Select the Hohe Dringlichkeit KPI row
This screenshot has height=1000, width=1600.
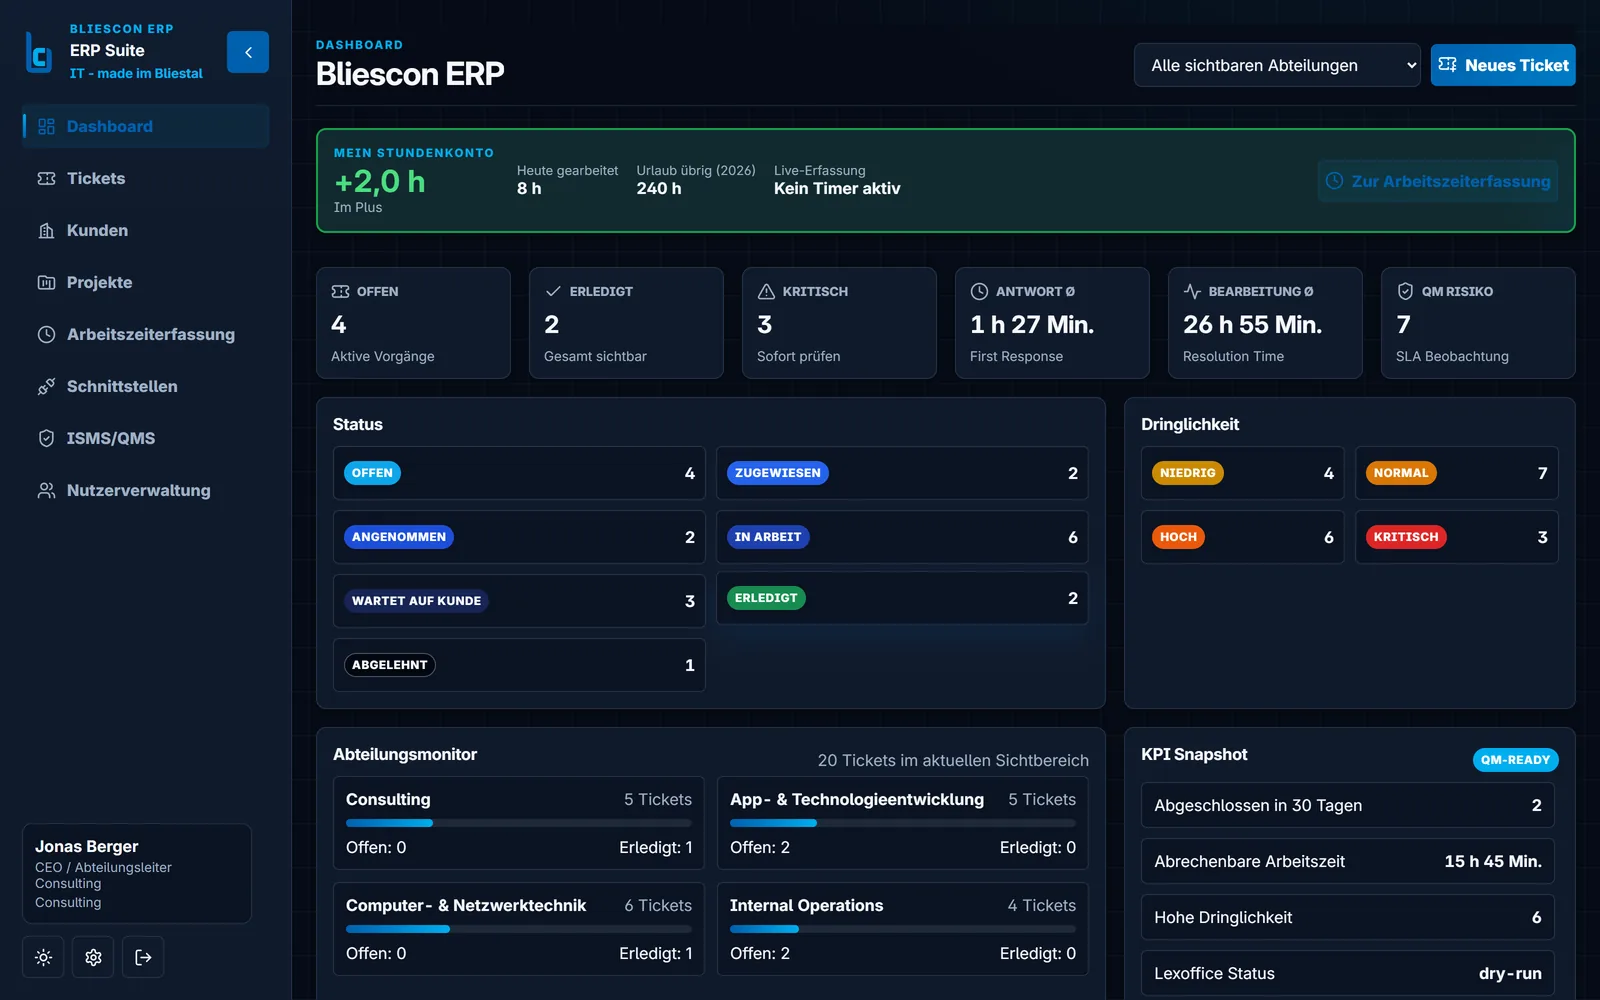coord(1348,917)
